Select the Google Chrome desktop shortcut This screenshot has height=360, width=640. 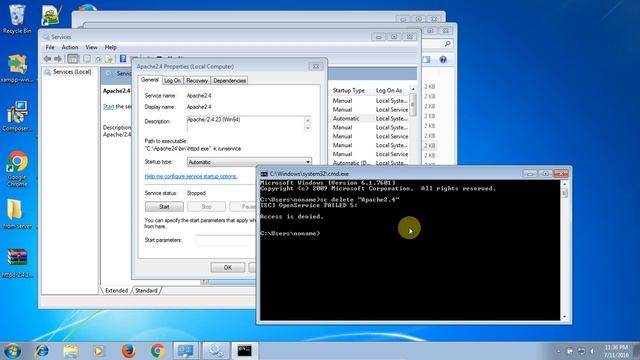17,169
